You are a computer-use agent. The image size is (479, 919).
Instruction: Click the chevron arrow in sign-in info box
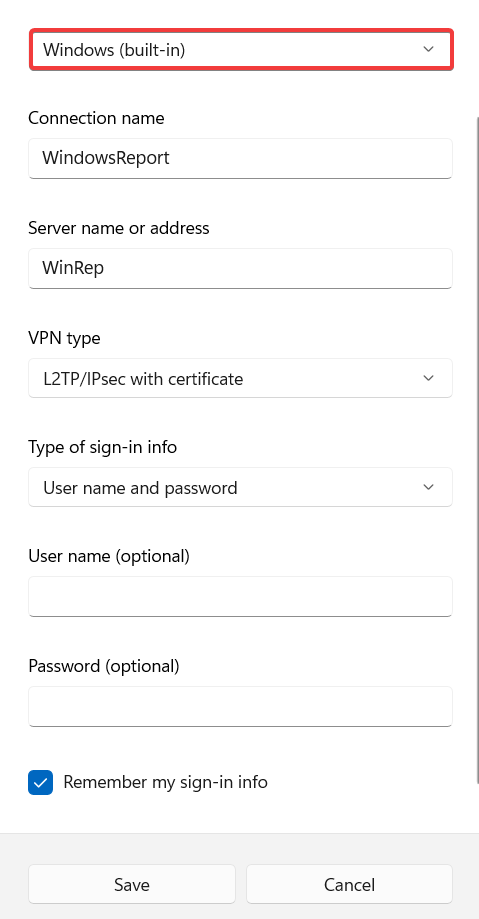(x=429, y=487)
